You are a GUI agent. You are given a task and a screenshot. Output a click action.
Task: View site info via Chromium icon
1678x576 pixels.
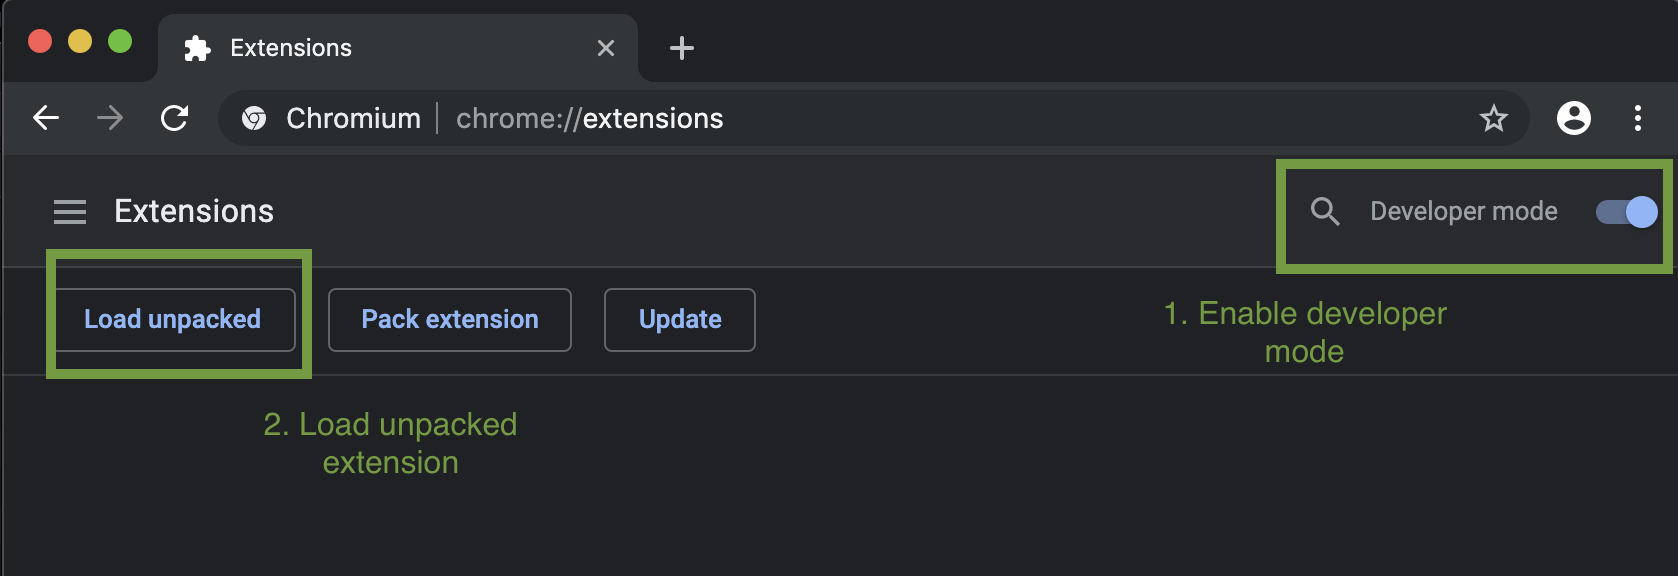point(254,118)
